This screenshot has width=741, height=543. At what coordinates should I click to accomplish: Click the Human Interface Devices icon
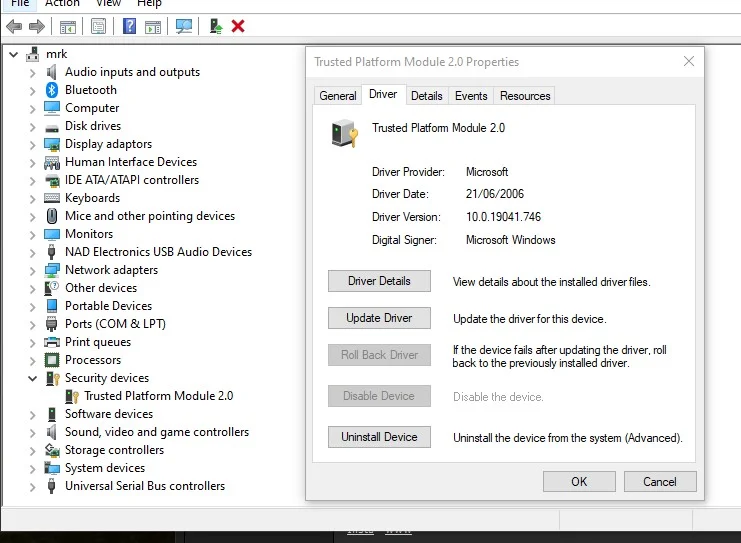coord(52,163)
